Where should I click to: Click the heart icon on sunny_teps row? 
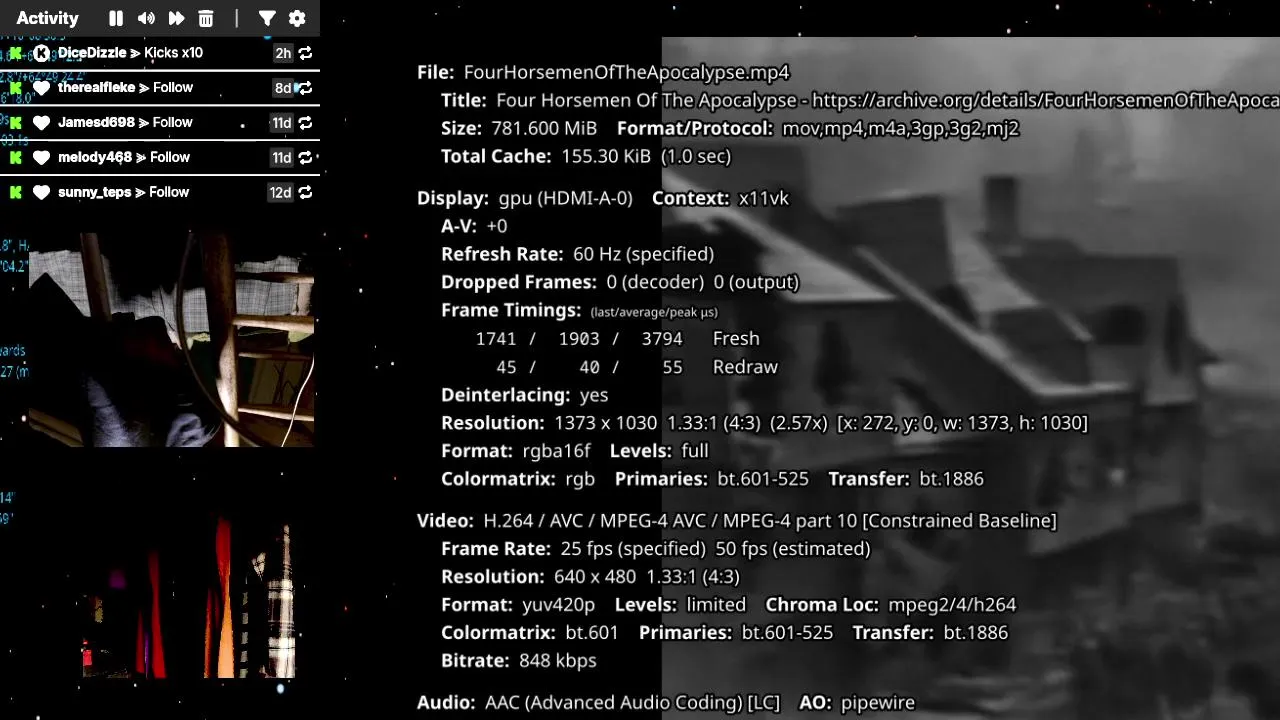(41, 193)
